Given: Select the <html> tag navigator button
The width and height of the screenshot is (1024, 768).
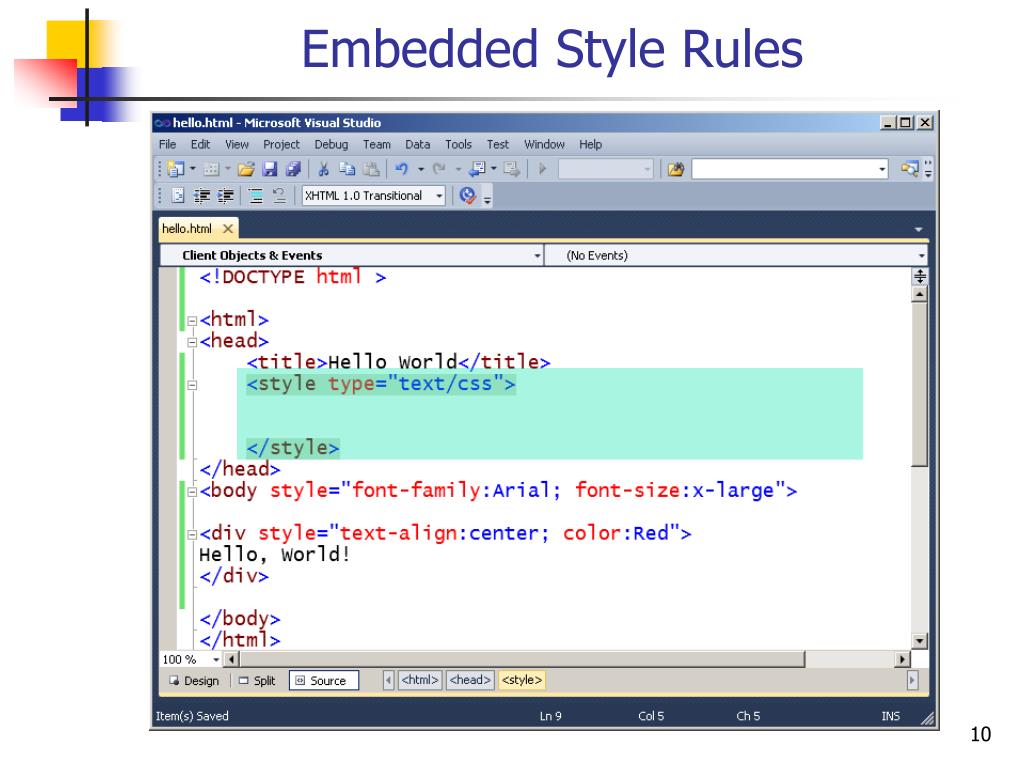Looking at the screenshot, I should point(420,680).
